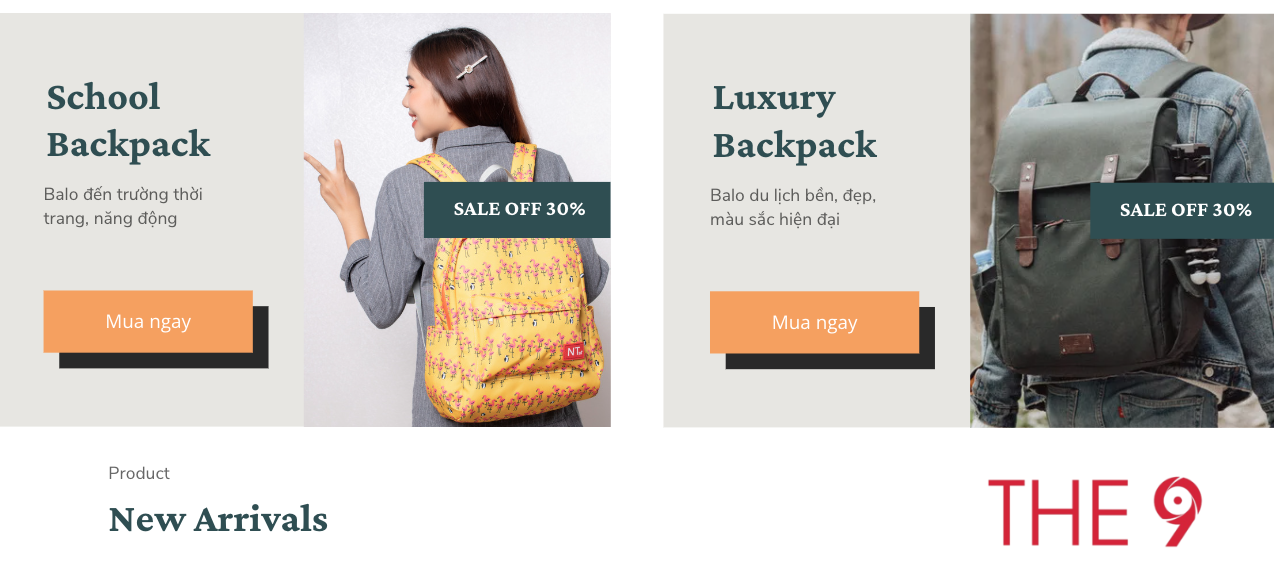Image resolution: width=1274 pixels, height=570 pixels.
Task: Click the gray School Backpack banner panel
Action: (x=152, y=220)
